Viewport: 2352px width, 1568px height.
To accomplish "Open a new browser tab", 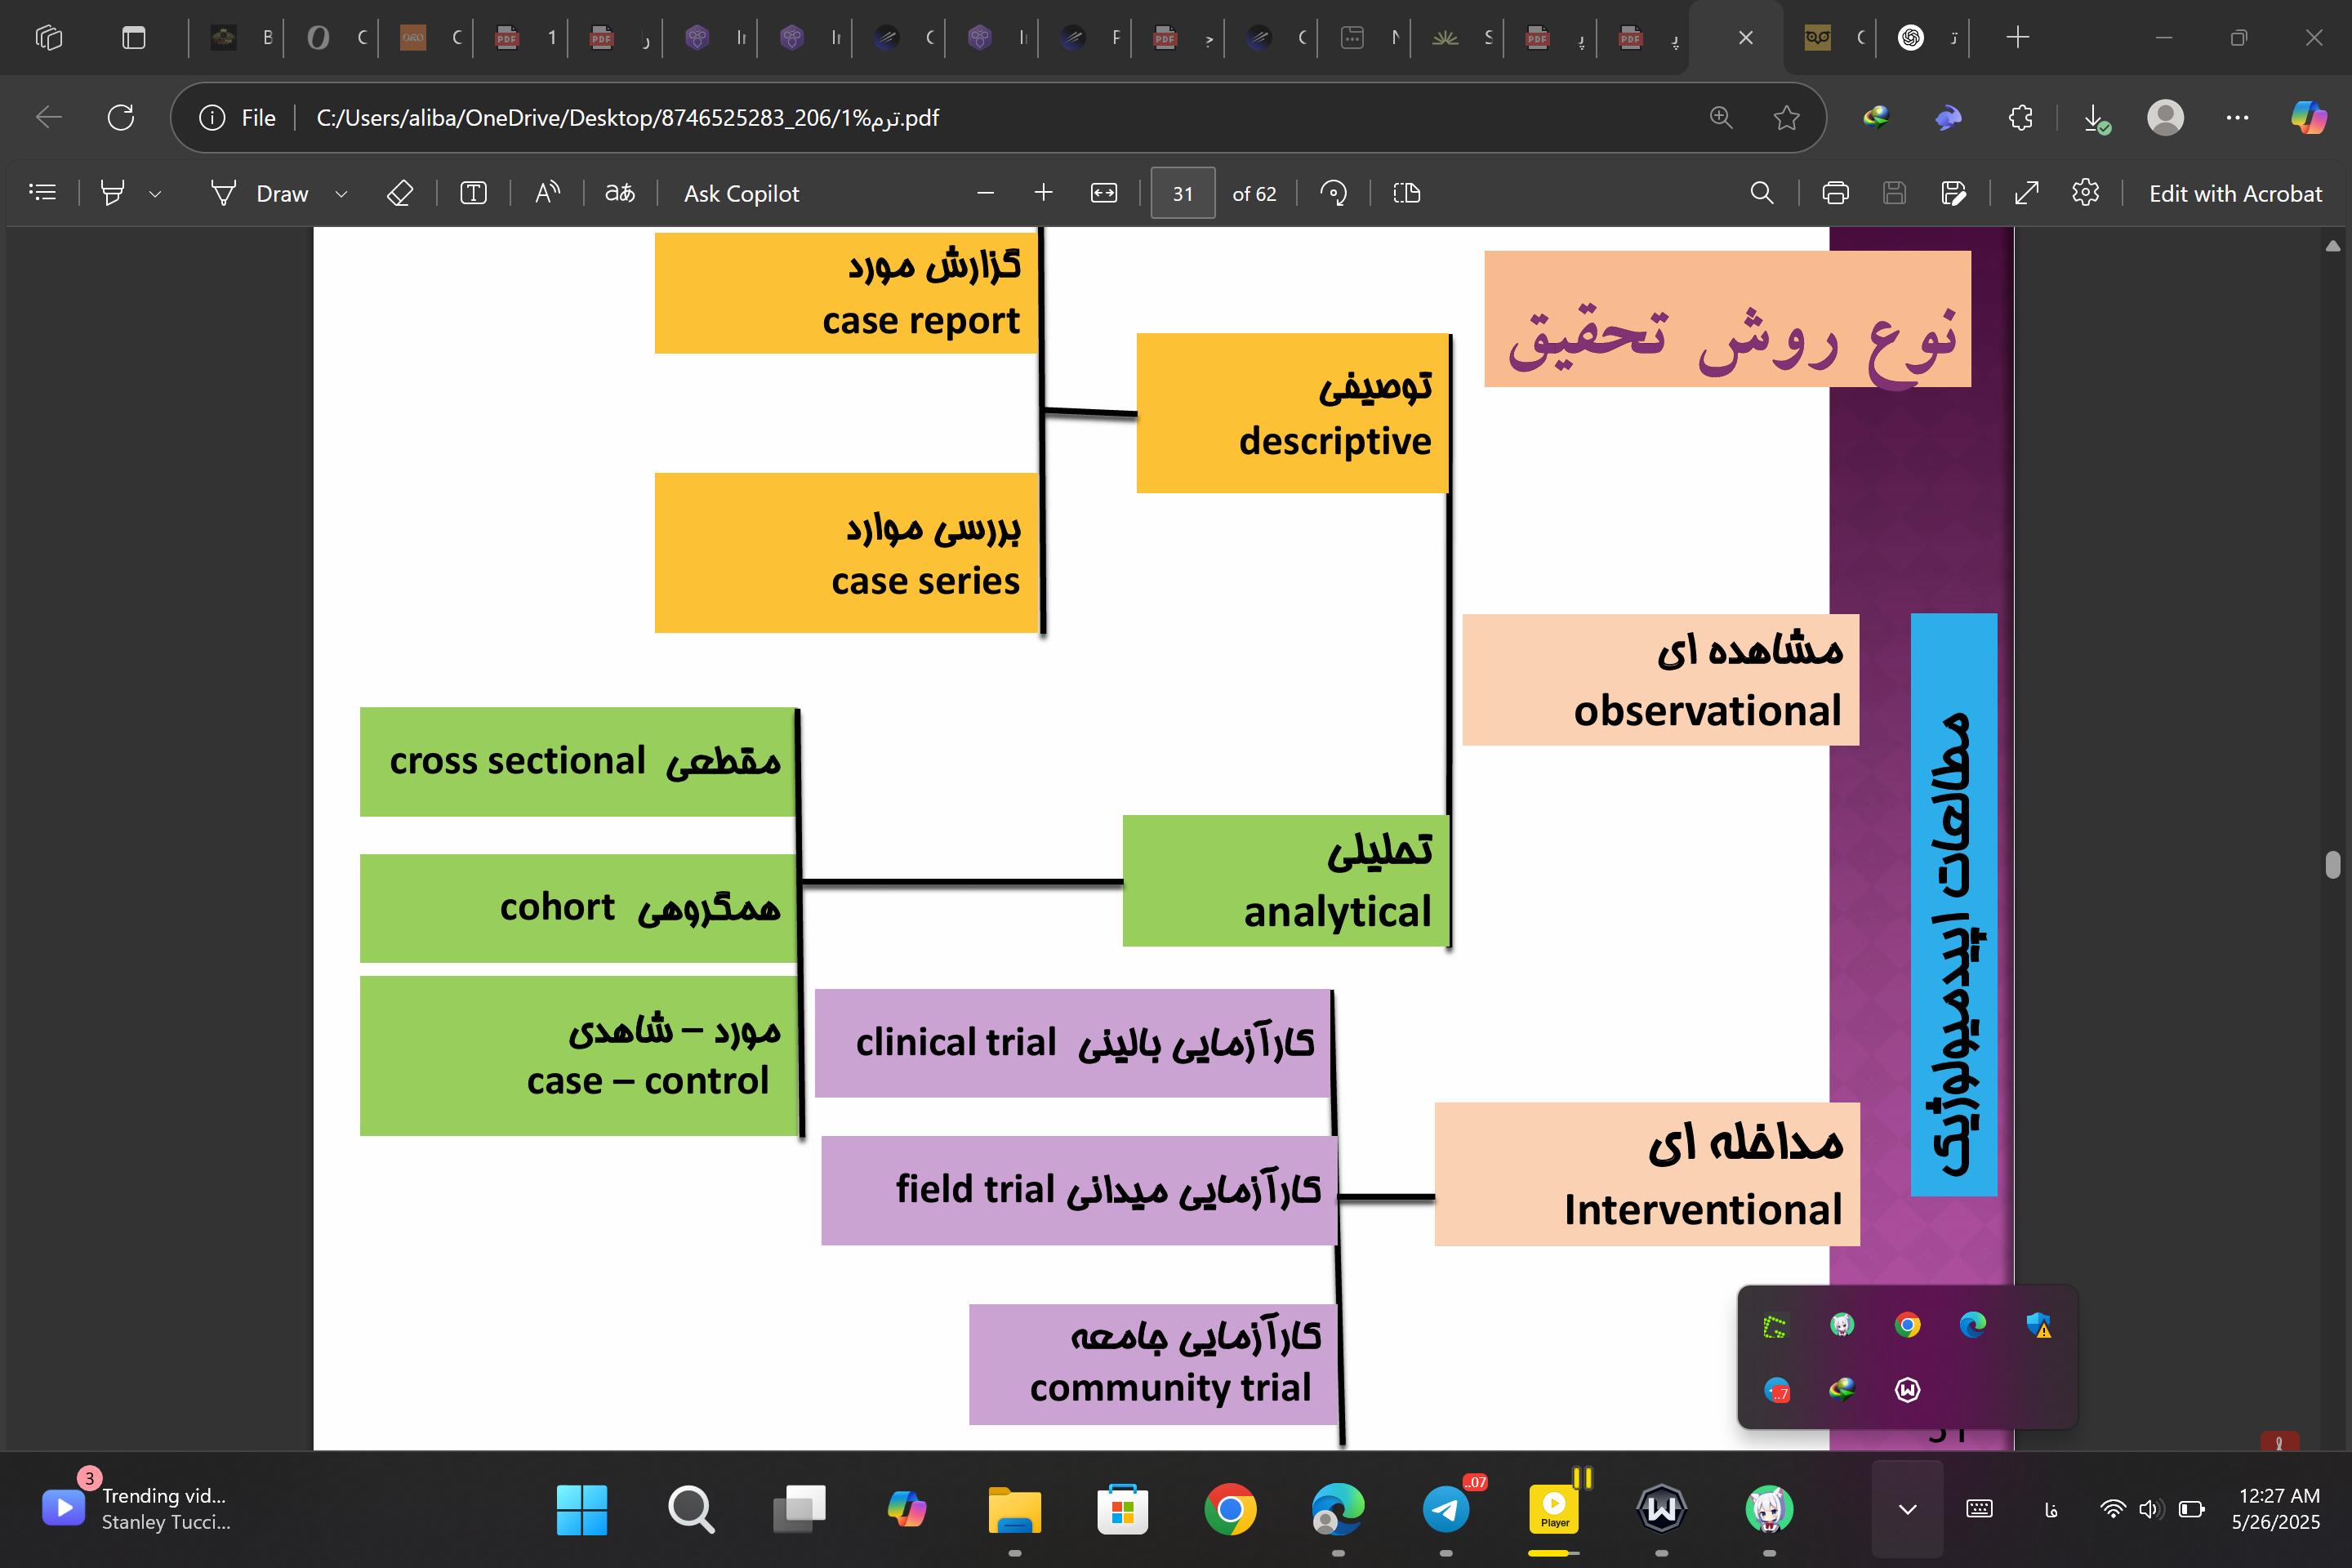I will coord(2017,38).
